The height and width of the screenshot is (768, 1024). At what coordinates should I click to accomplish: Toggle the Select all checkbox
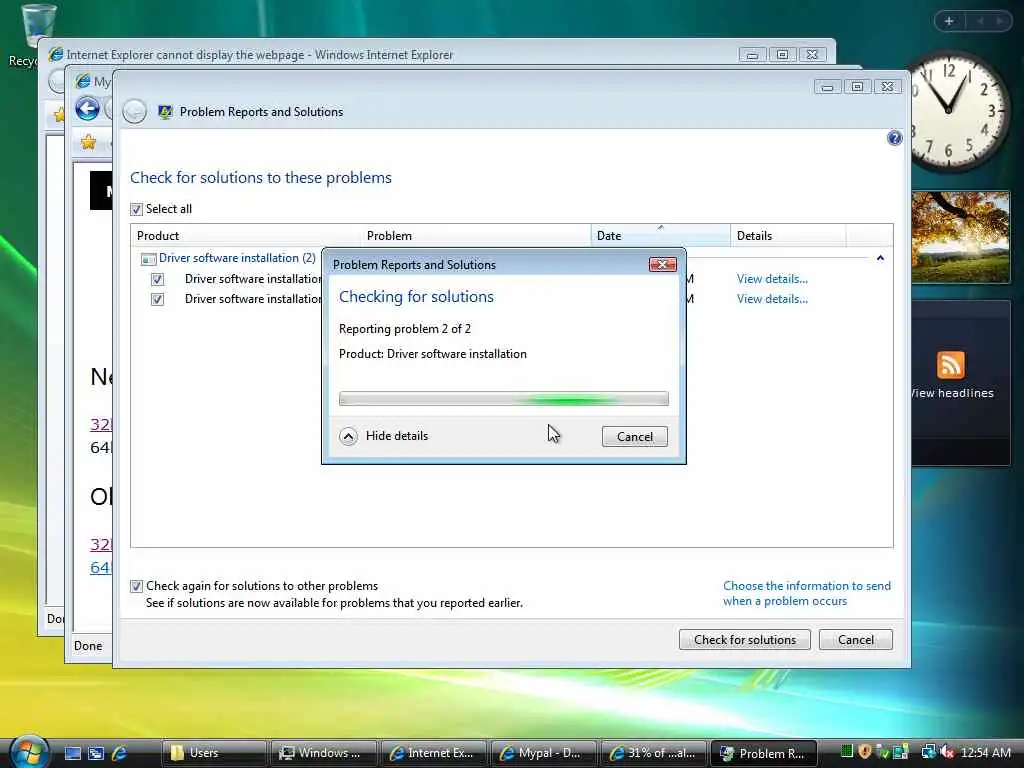[136, 209]
